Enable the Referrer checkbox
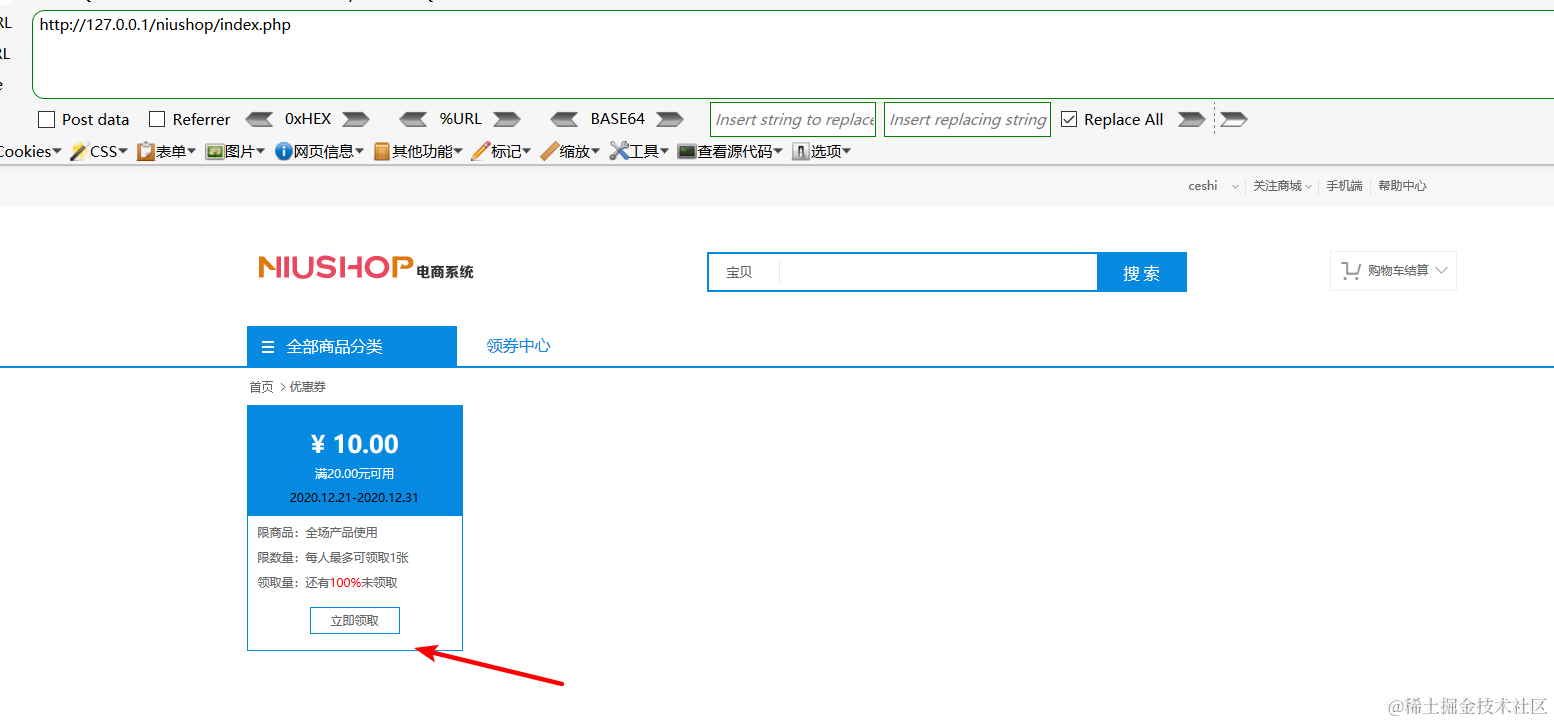This screenshot has height=723, width=1554. coord(157,119)
